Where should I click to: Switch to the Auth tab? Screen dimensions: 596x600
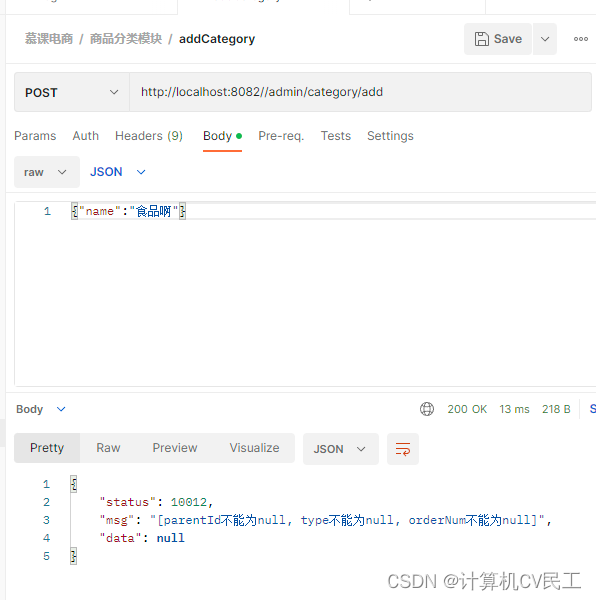point(86,136)
